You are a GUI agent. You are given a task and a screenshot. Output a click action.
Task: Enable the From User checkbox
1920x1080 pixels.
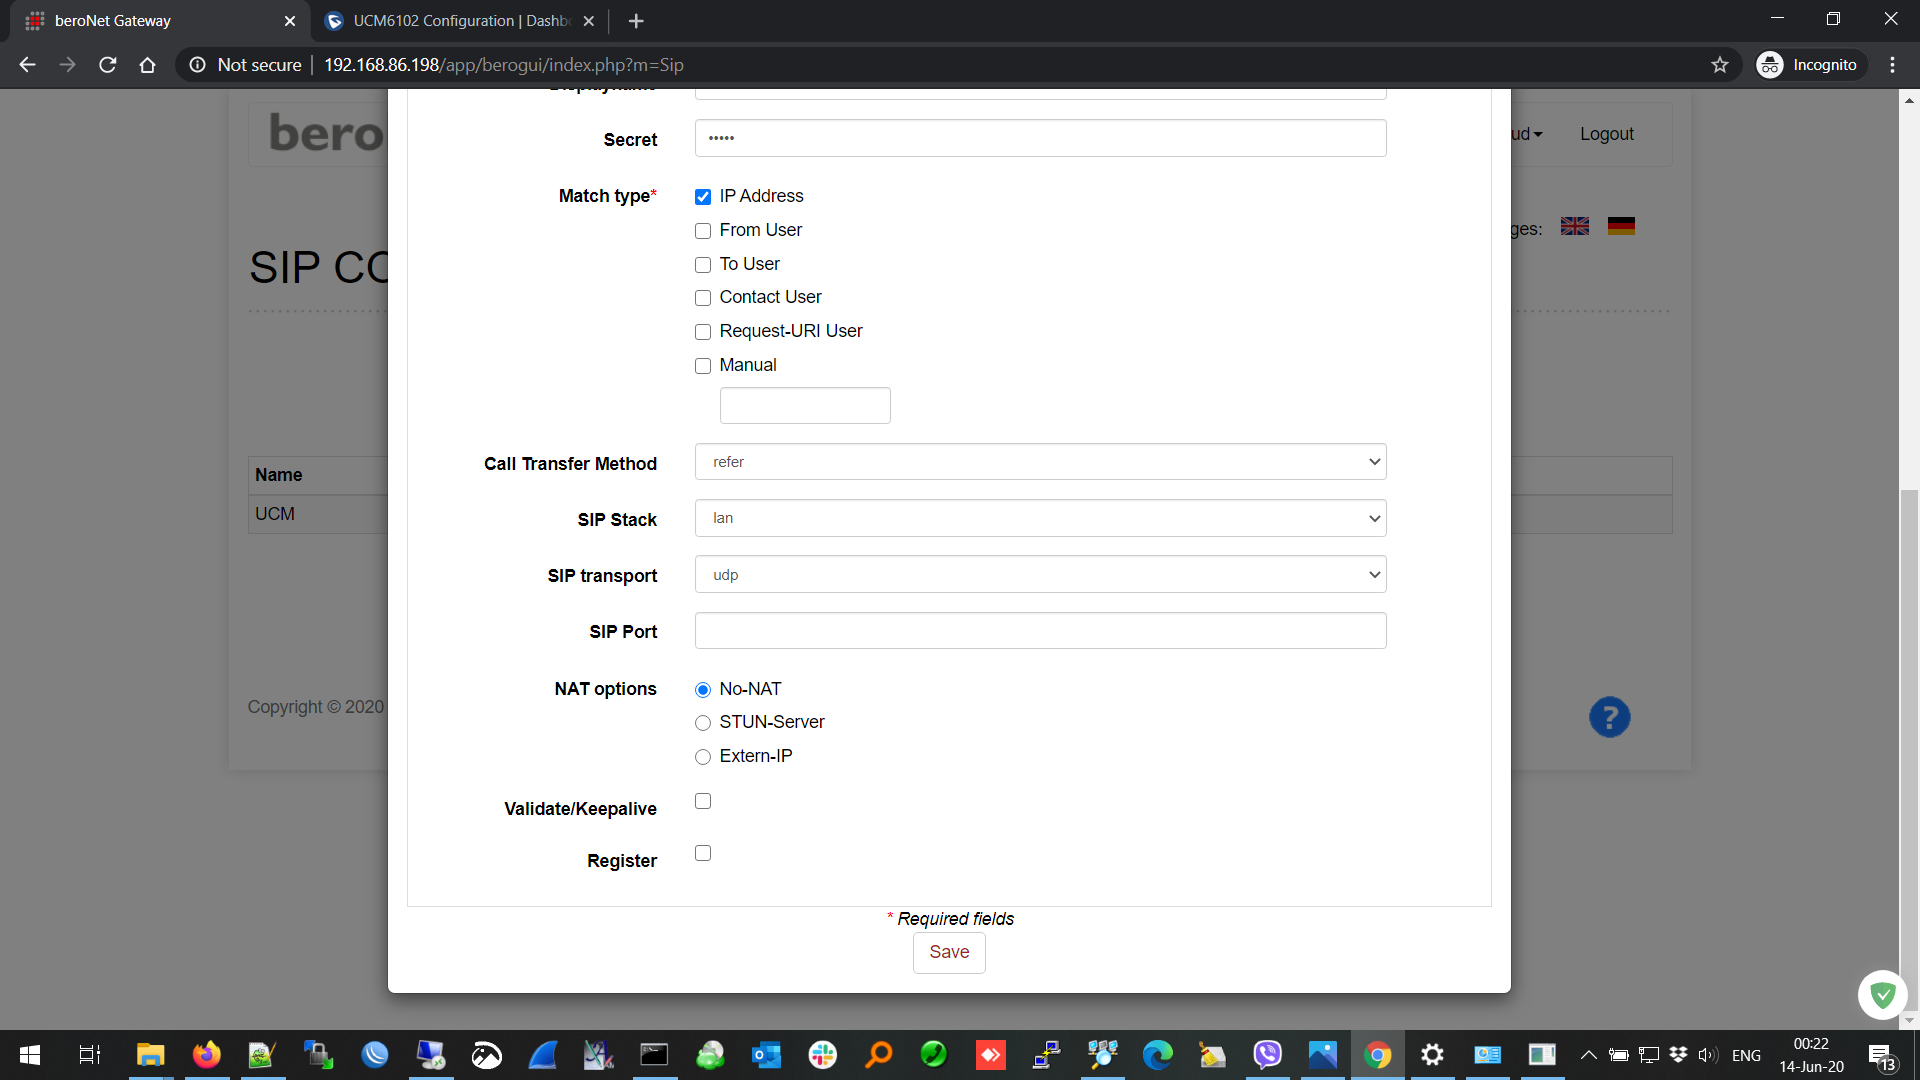coord(703,231)
